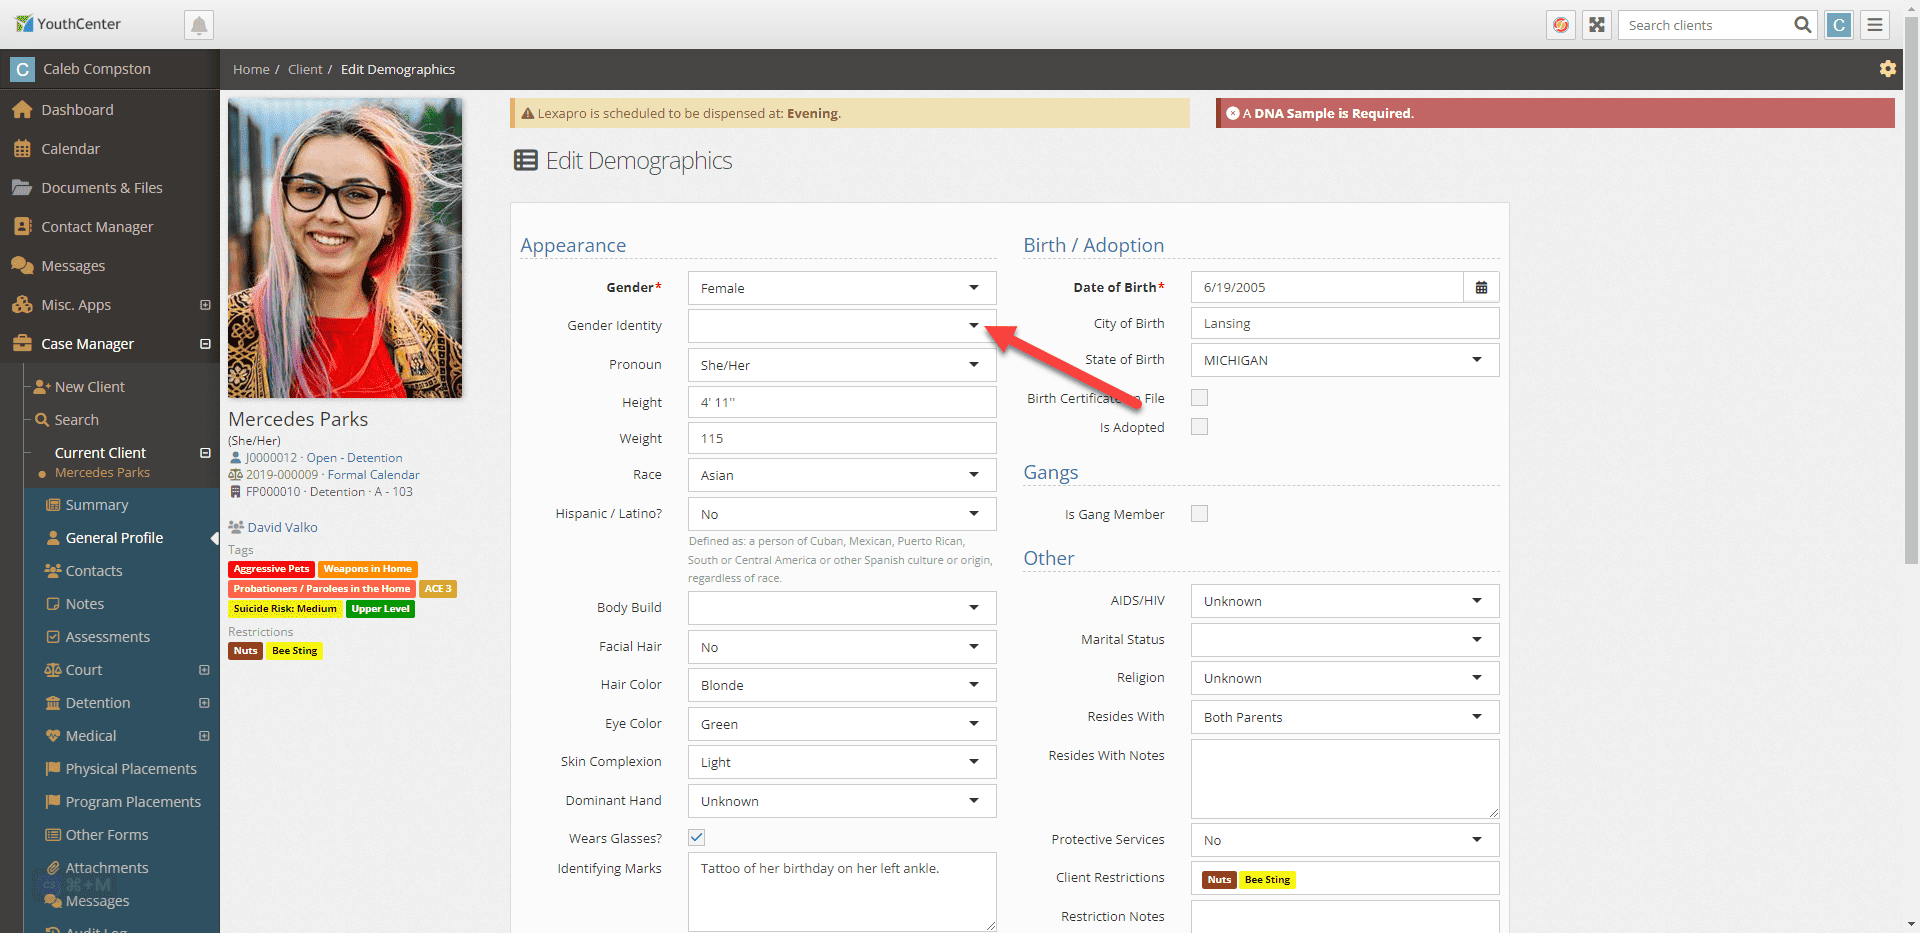Click the Documents & Files folder icon
The height and width of the screenshot is (933, 1920).
click(22, 188)
